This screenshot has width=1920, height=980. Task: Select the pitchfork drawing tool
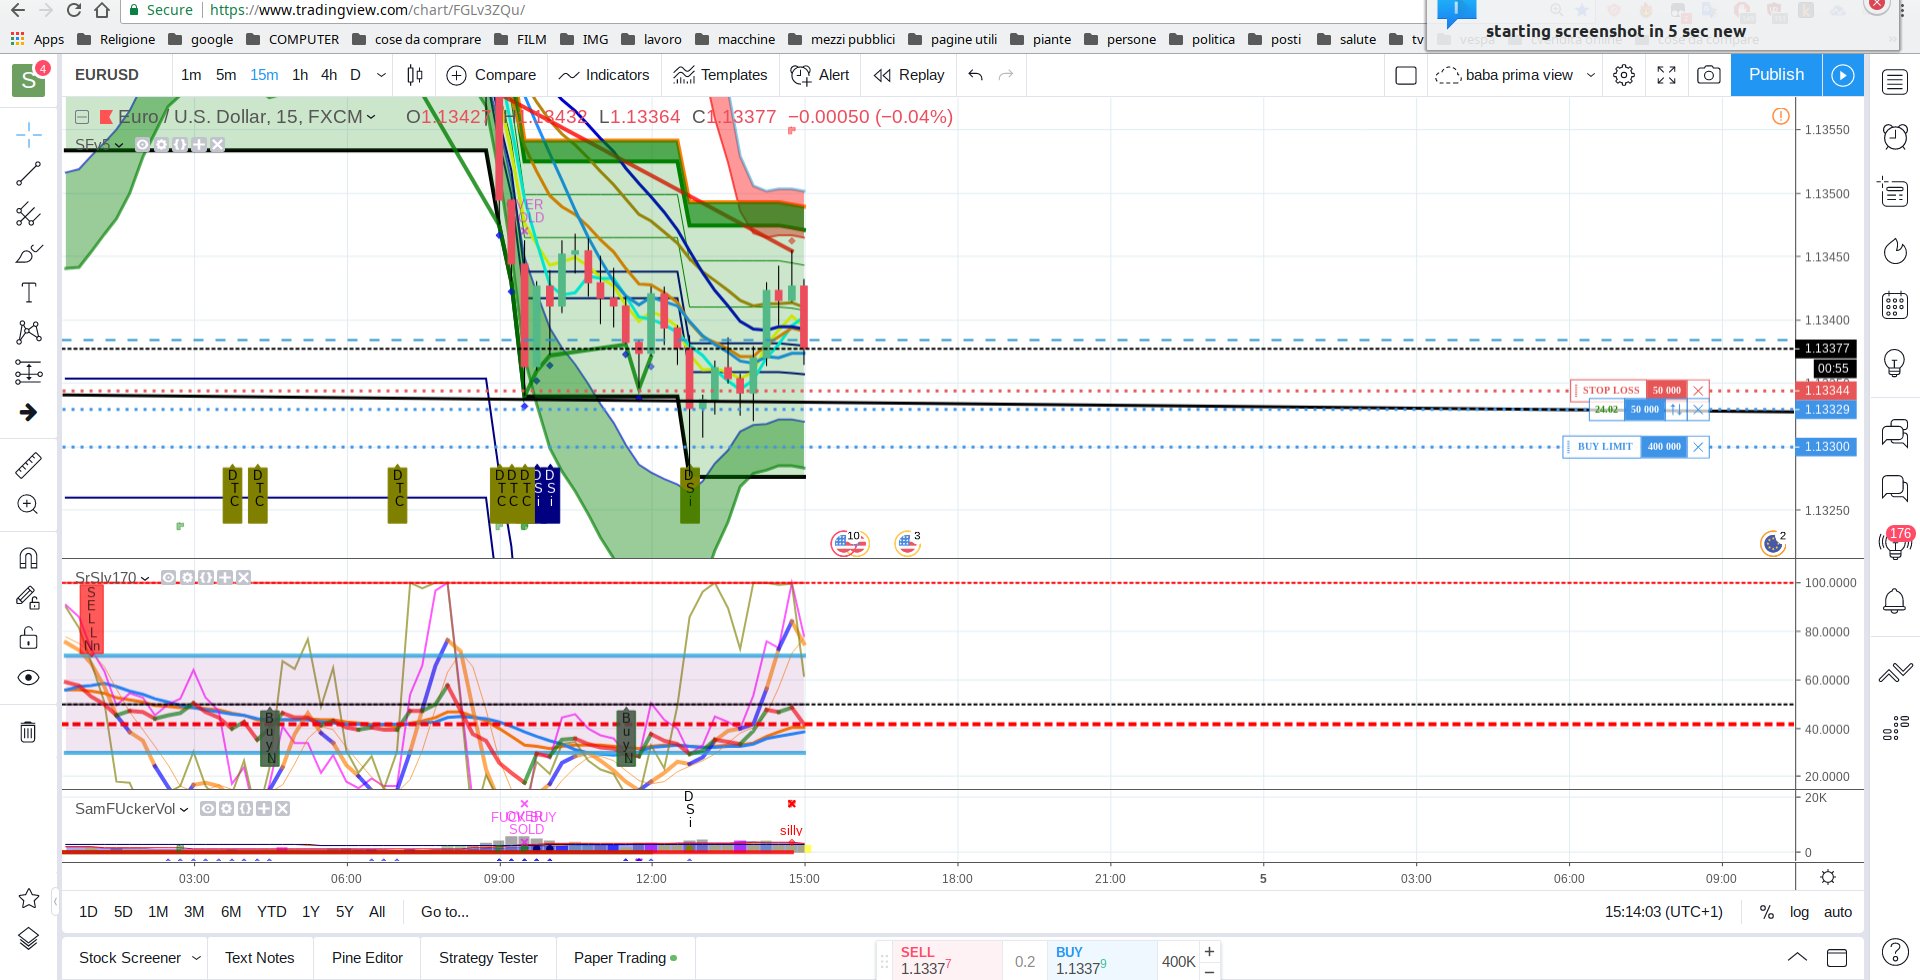click(28, 214)
